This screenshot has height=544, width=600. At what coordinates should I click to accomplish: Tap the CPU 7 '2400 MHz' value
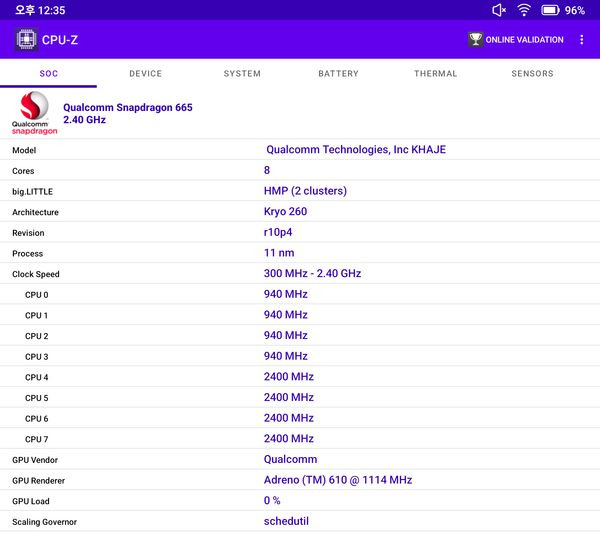coord(289,439)
